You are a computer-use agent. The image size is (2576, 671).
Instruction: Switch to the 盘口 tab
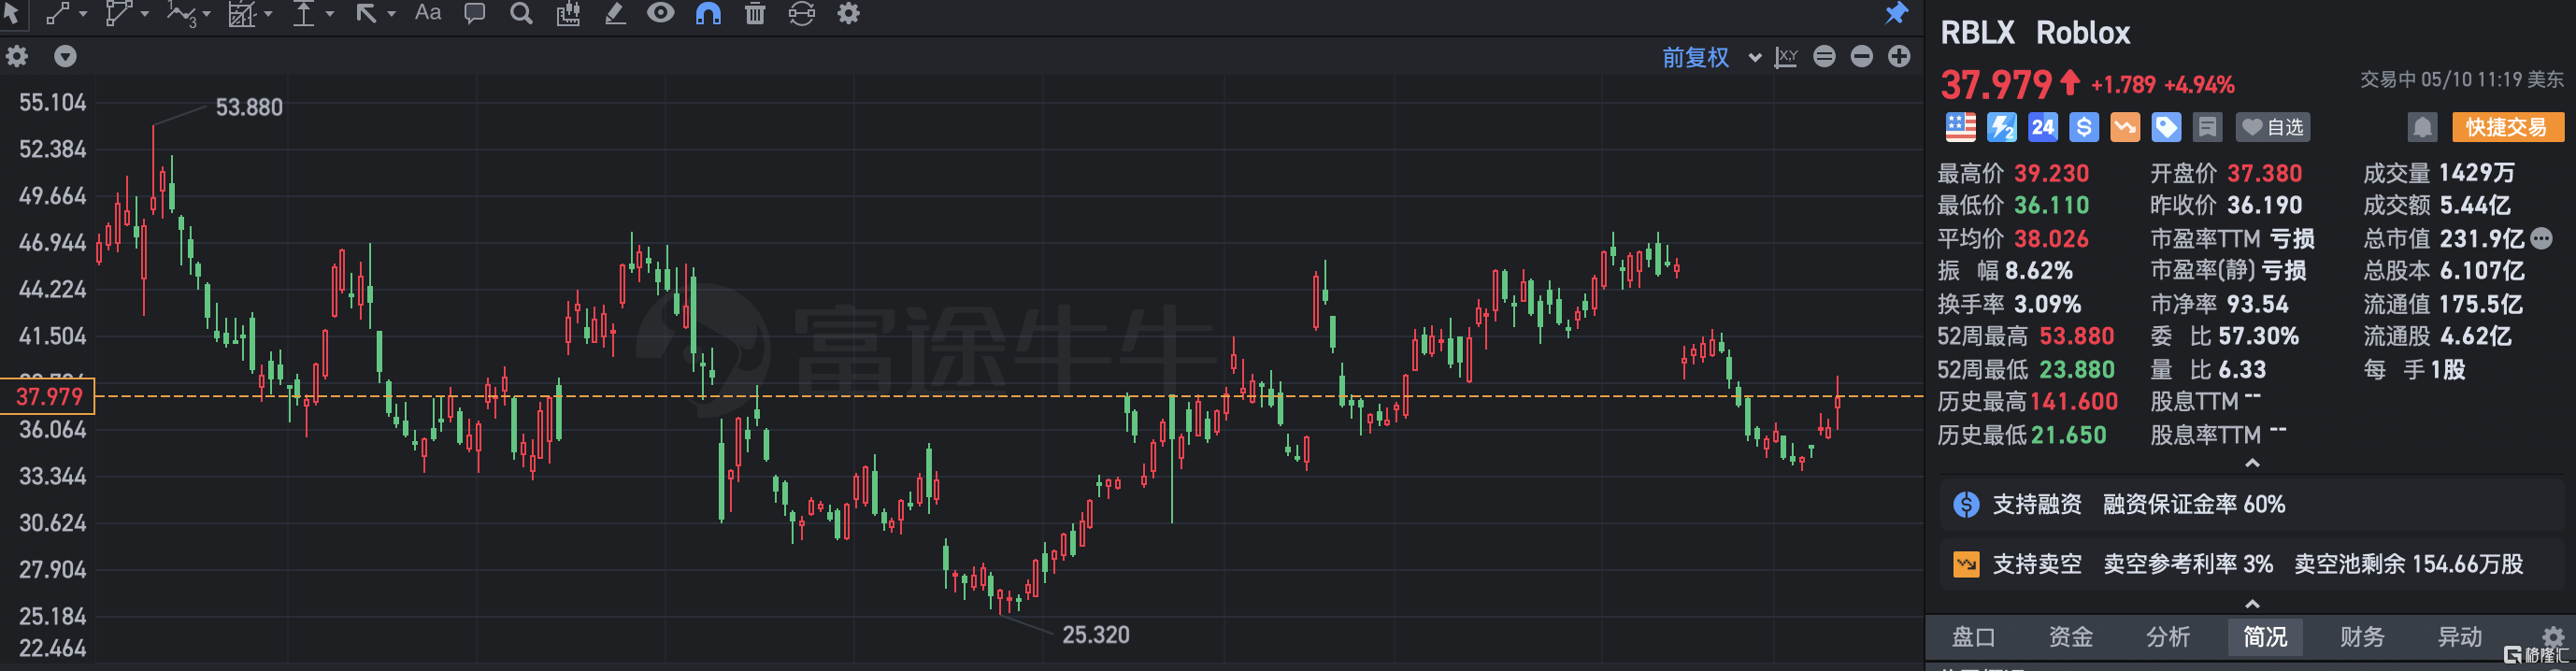[x=1974, y=637]
